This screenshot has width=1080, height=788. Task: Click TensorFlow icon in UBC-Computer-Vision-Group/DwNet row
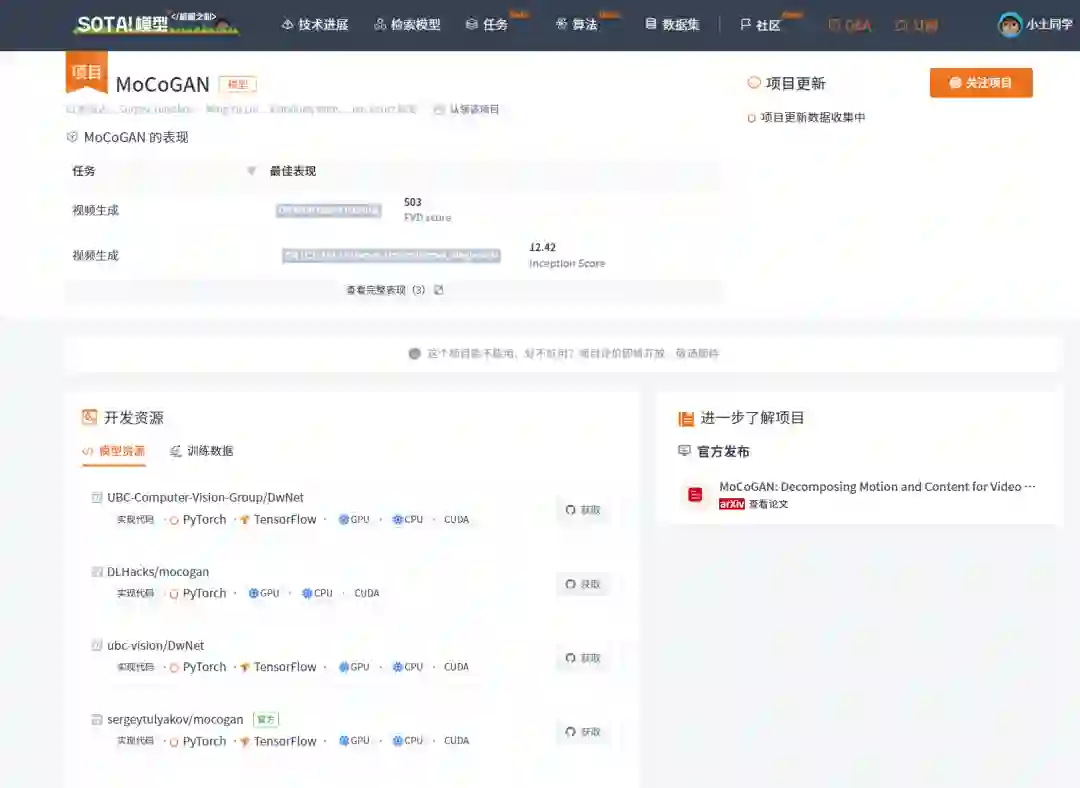point(245,520)
